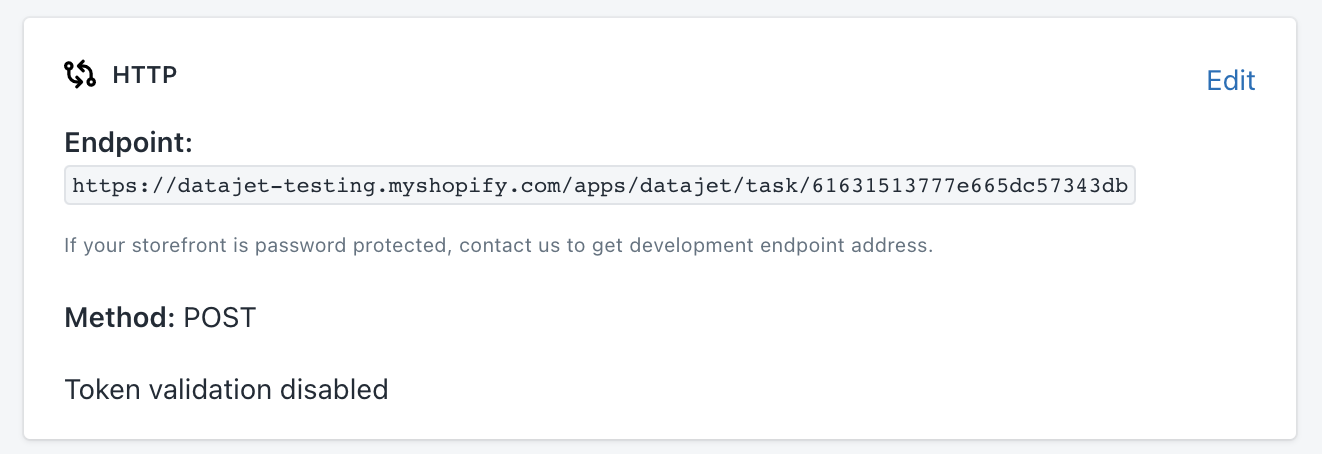Viewport: 1322px width, 454px height.
Task: Click the Method label
Action: point(120,318)
